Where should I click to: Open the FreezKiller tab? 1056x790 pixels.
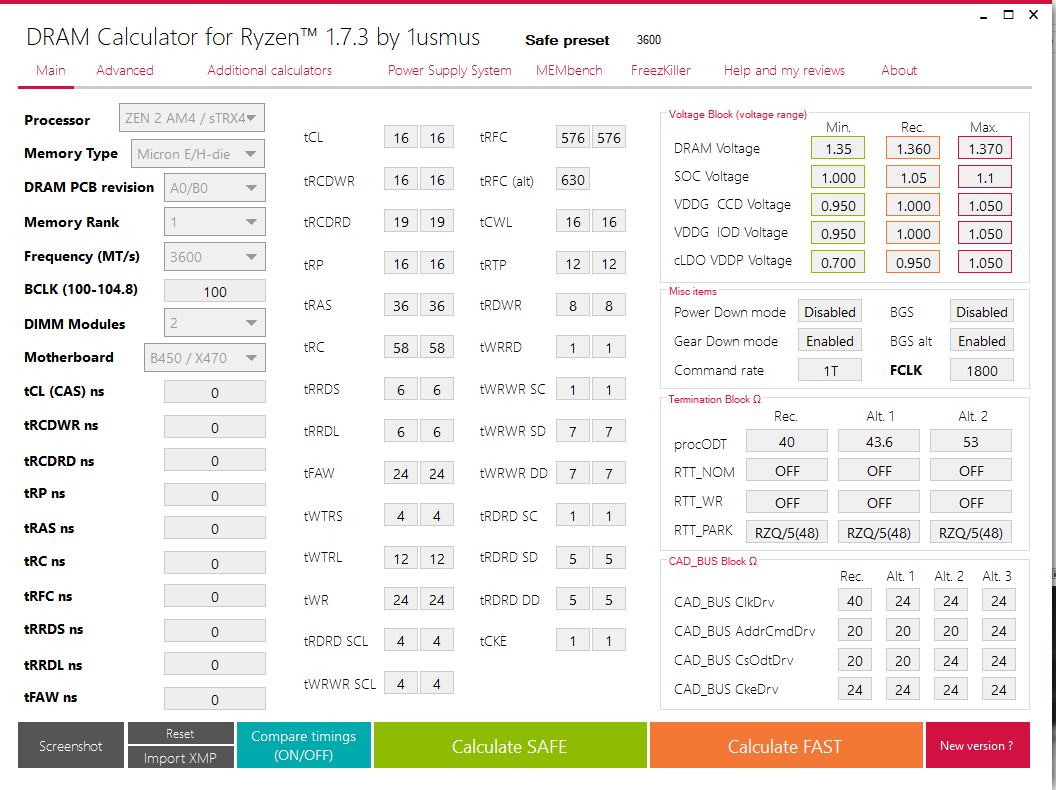[x=661, y=71]
